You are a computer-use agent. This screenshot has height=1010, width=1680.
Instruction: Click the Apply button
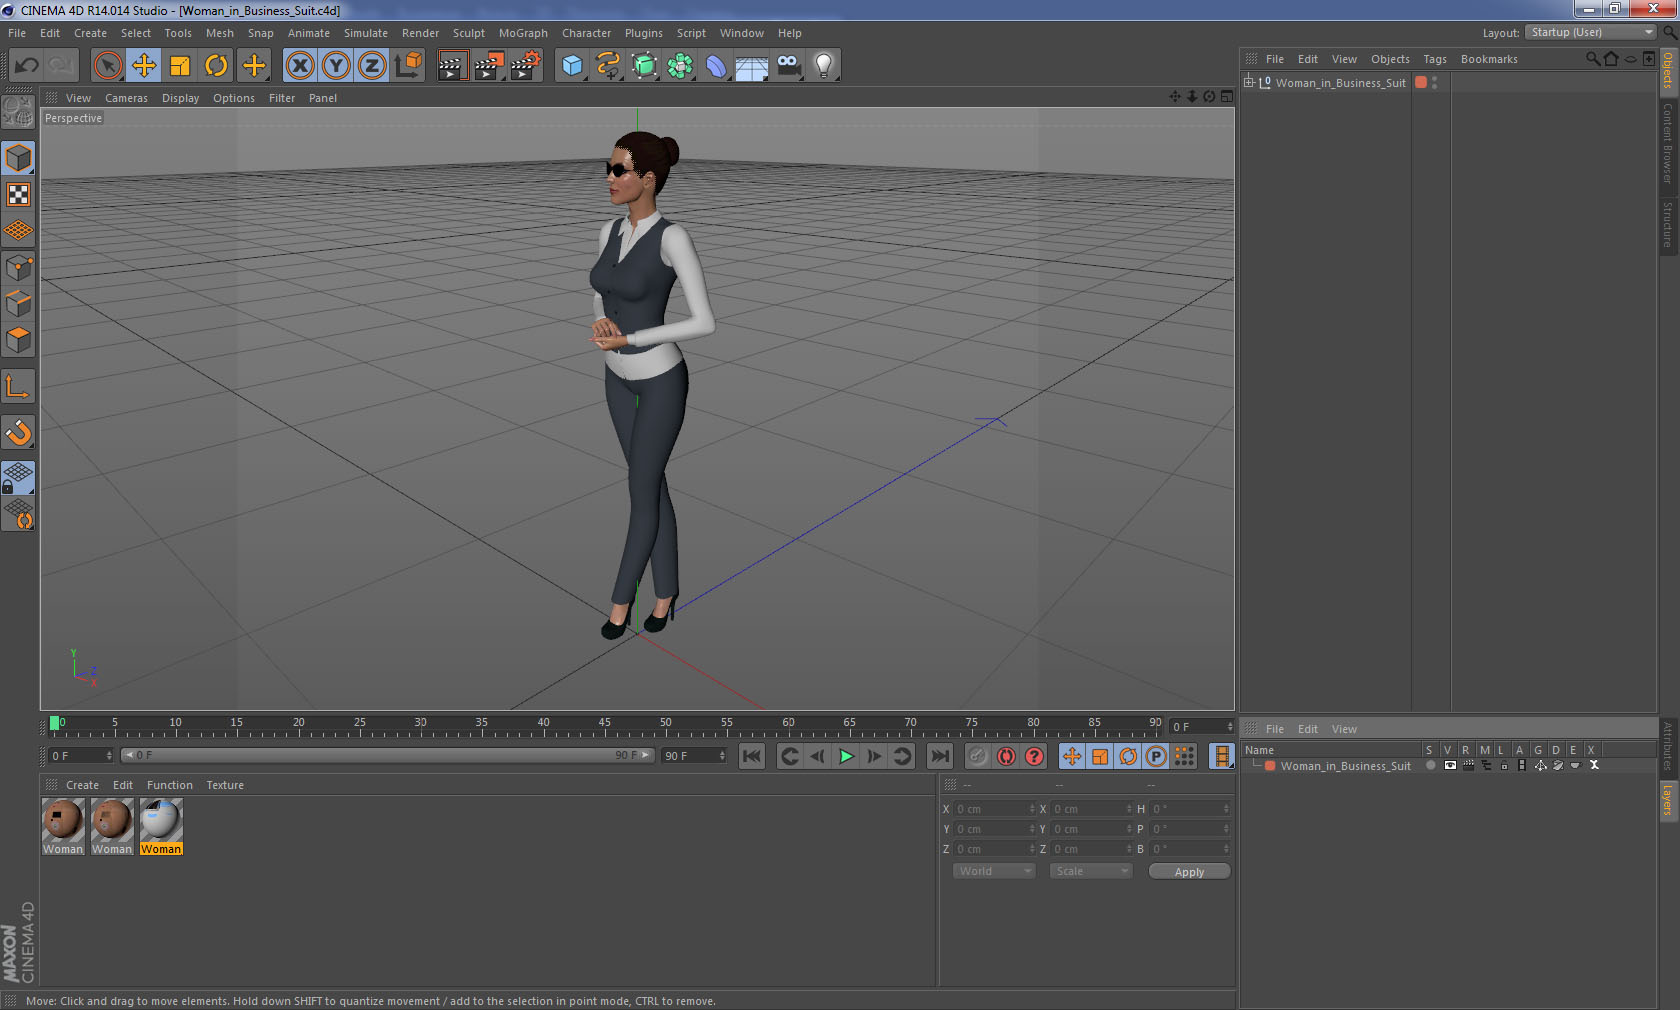pyautogui.click(x=1189, y=872)
